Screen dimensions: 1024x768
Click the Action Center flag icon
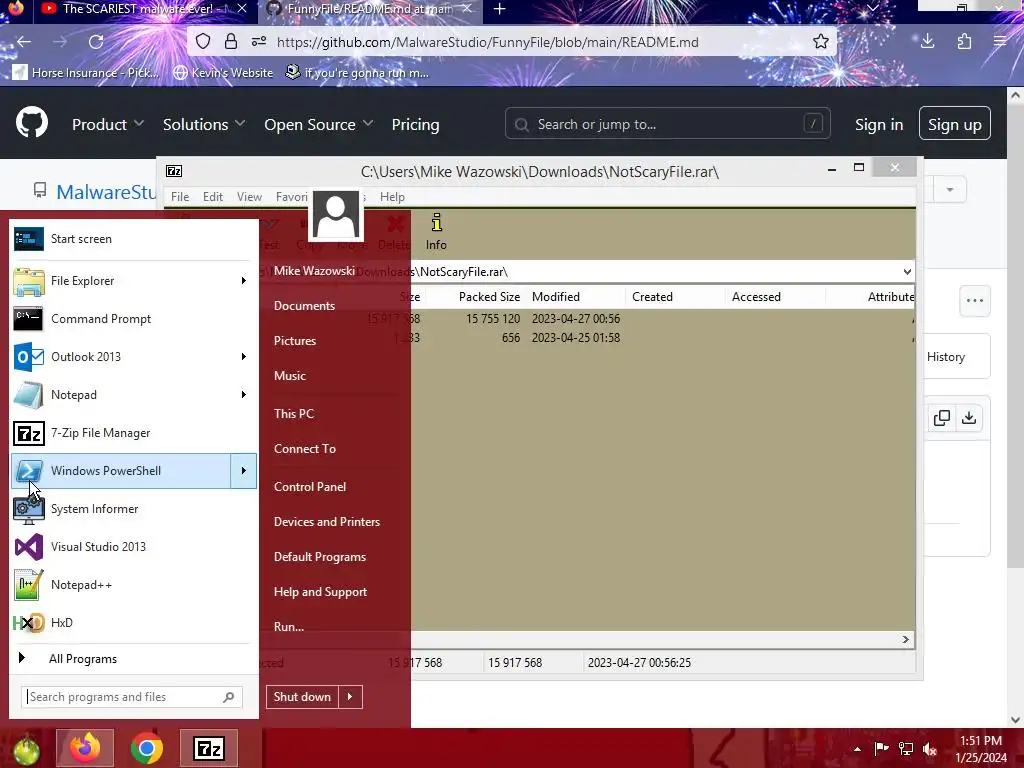[x=881, y=749]
